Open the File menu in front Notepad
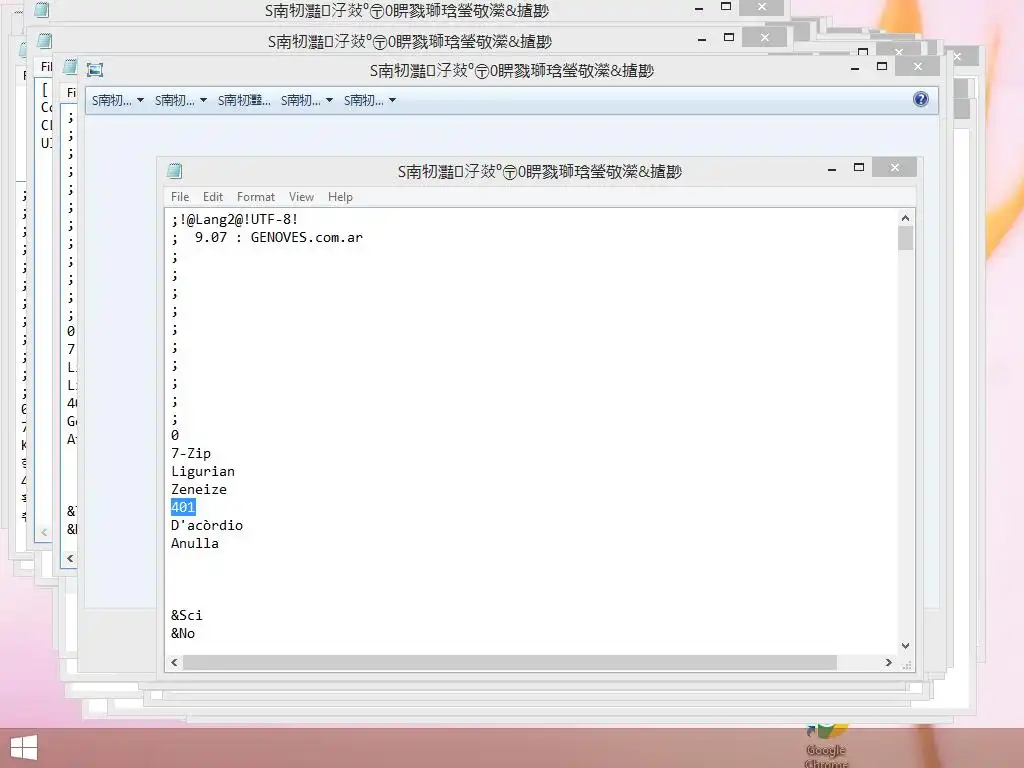This screenshot has height=768, width=1024. 180,197
